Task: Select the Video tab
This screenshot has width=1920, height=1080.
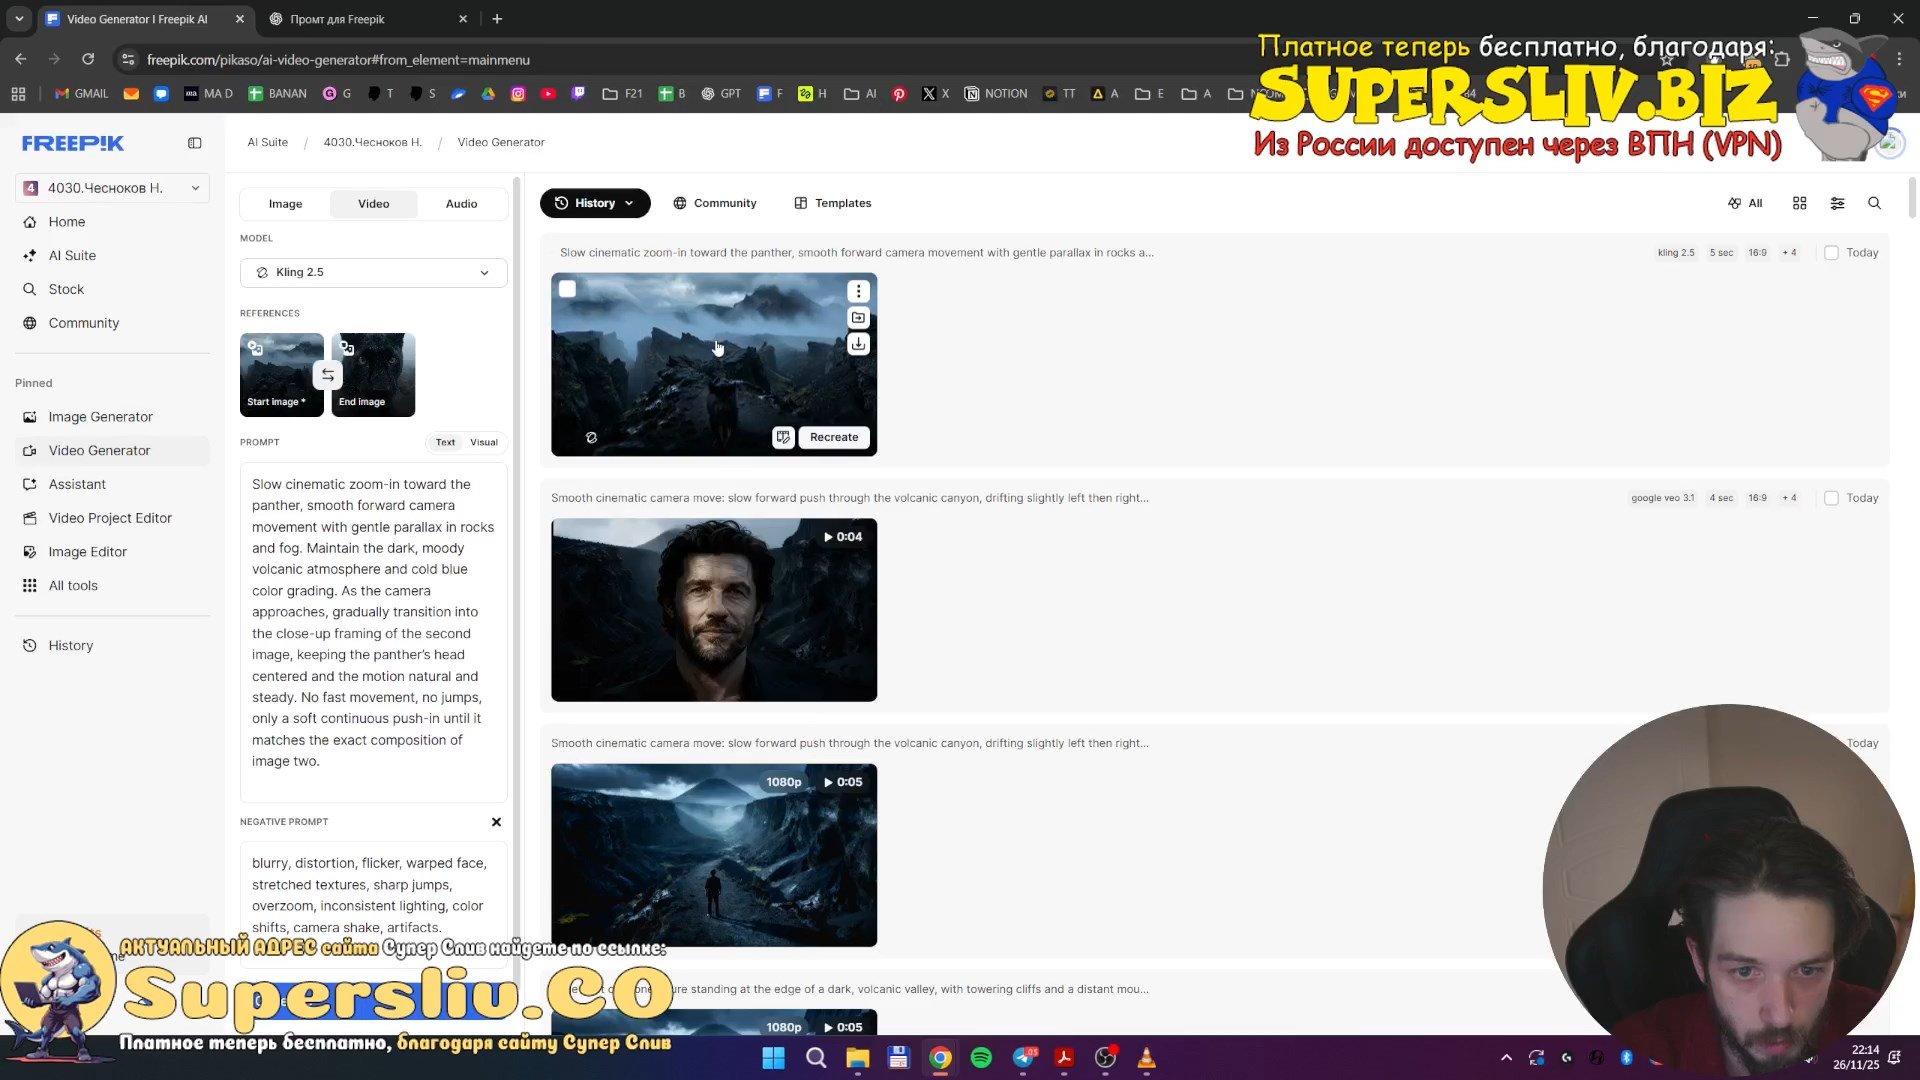Action: coord(374,204)
